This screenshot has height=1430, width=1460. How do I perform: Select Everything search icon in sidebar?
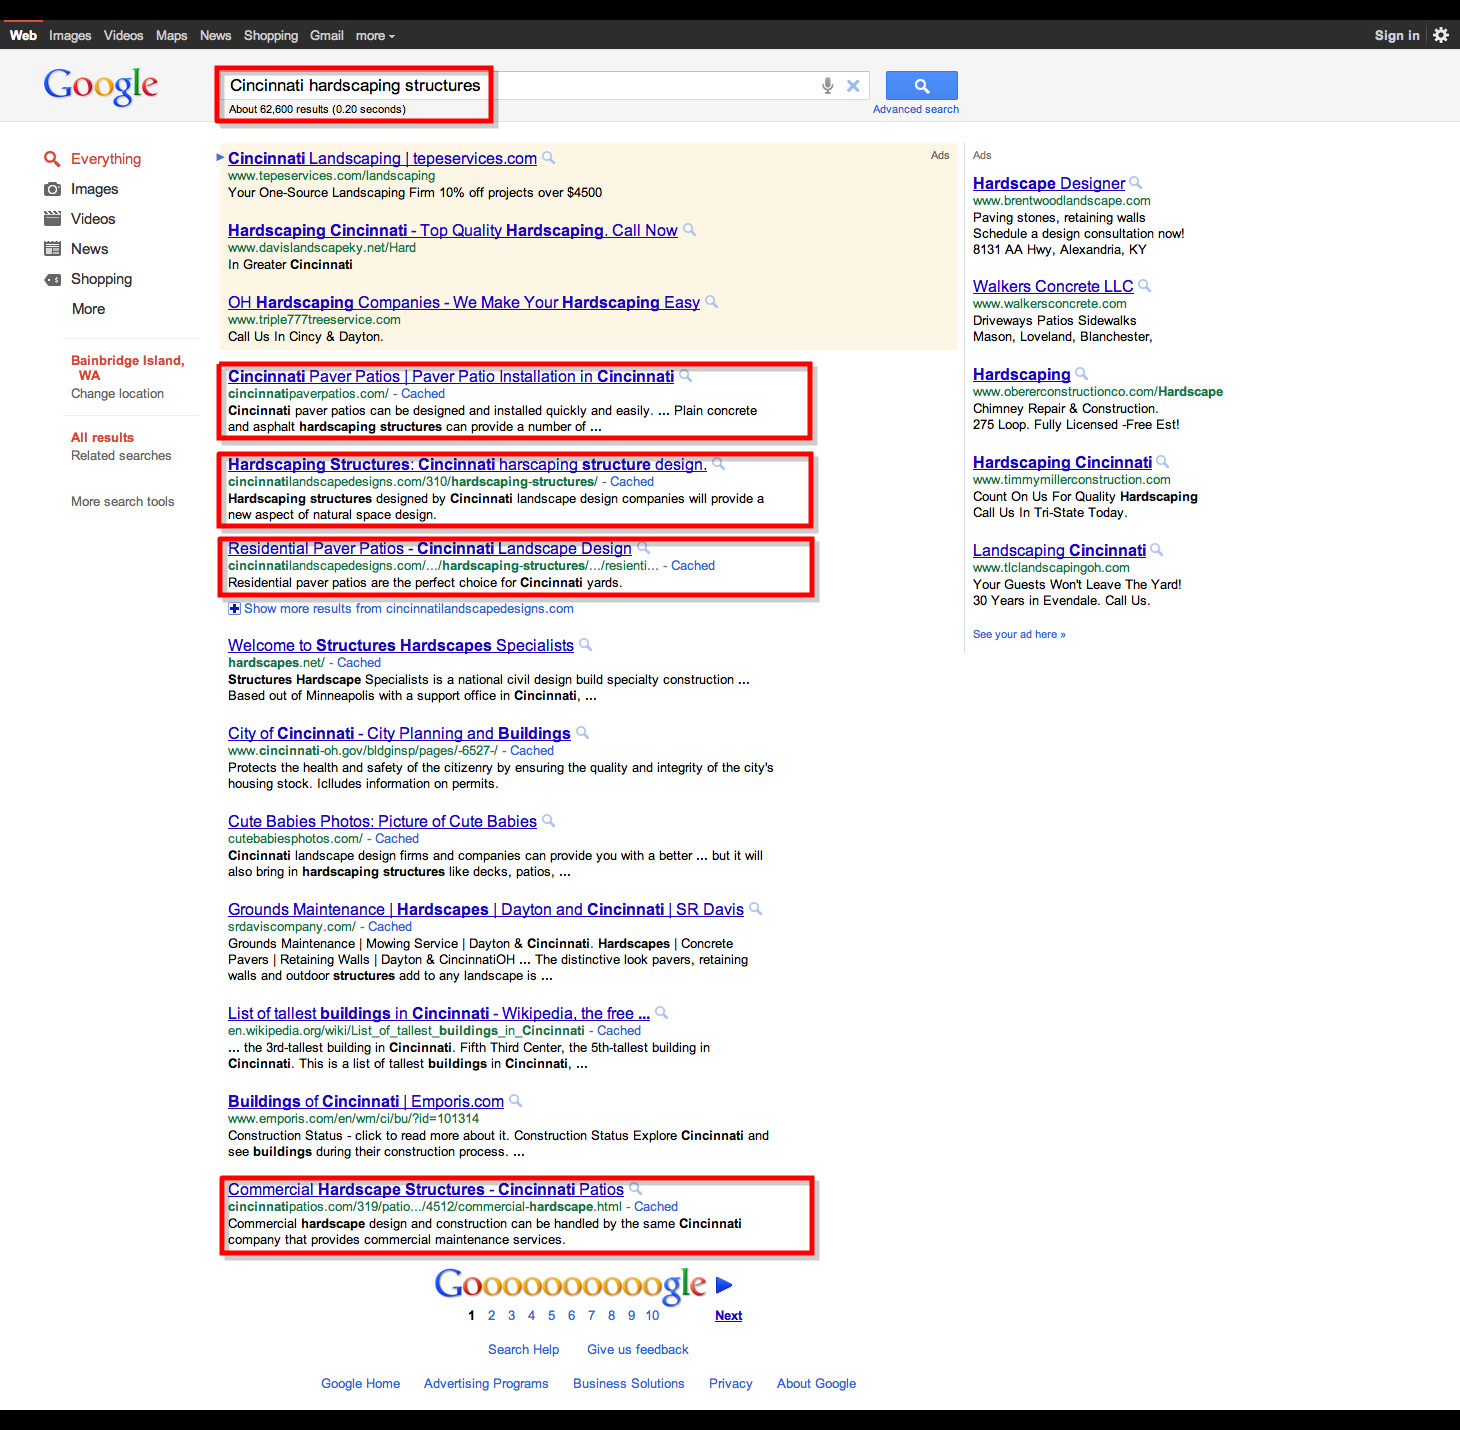[52, 159]
